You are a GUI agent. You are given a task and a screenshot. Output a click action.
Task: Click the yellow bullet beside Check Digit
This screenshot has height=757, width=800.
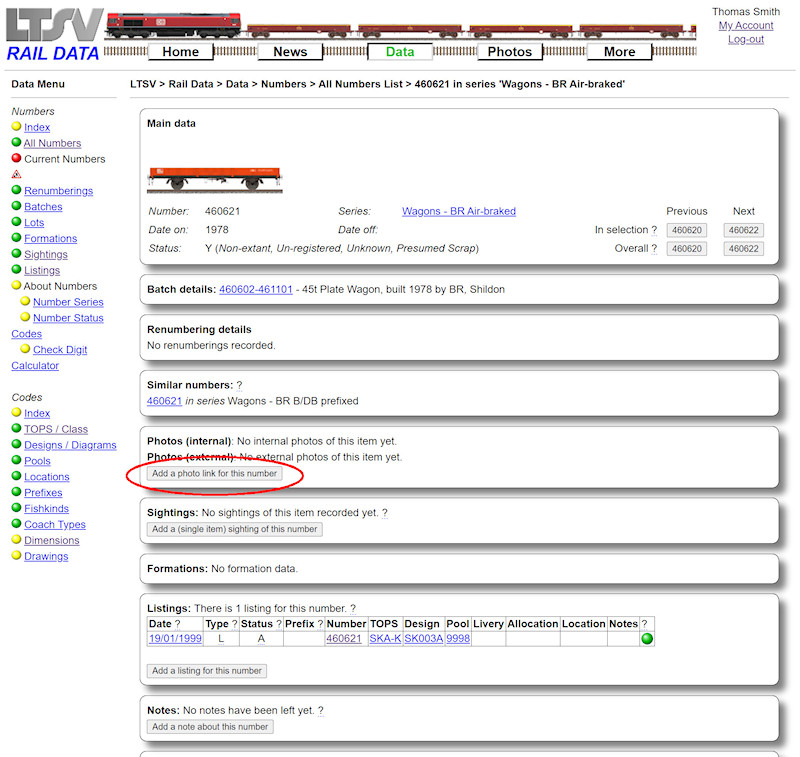25,349
